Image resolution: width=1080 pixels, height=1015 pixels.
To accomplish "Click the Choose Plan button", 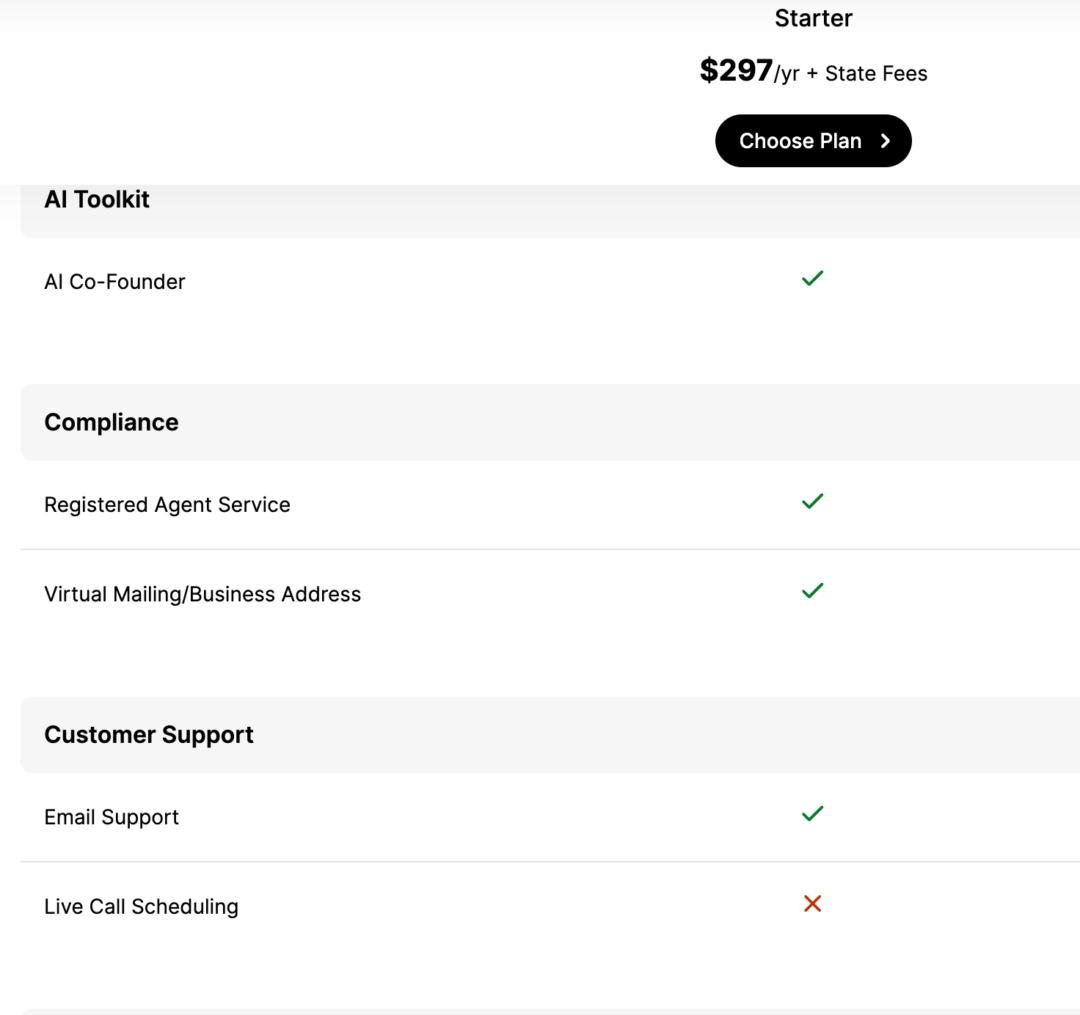I will pyautogui.click(x=813, y=141).
